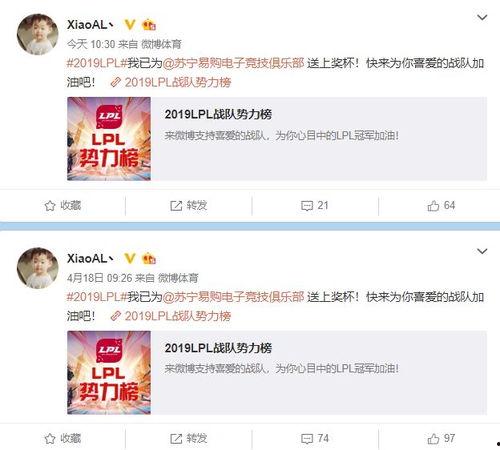Follow the 2019LPL战队势力榜 link in first post

tap(171, 82)
